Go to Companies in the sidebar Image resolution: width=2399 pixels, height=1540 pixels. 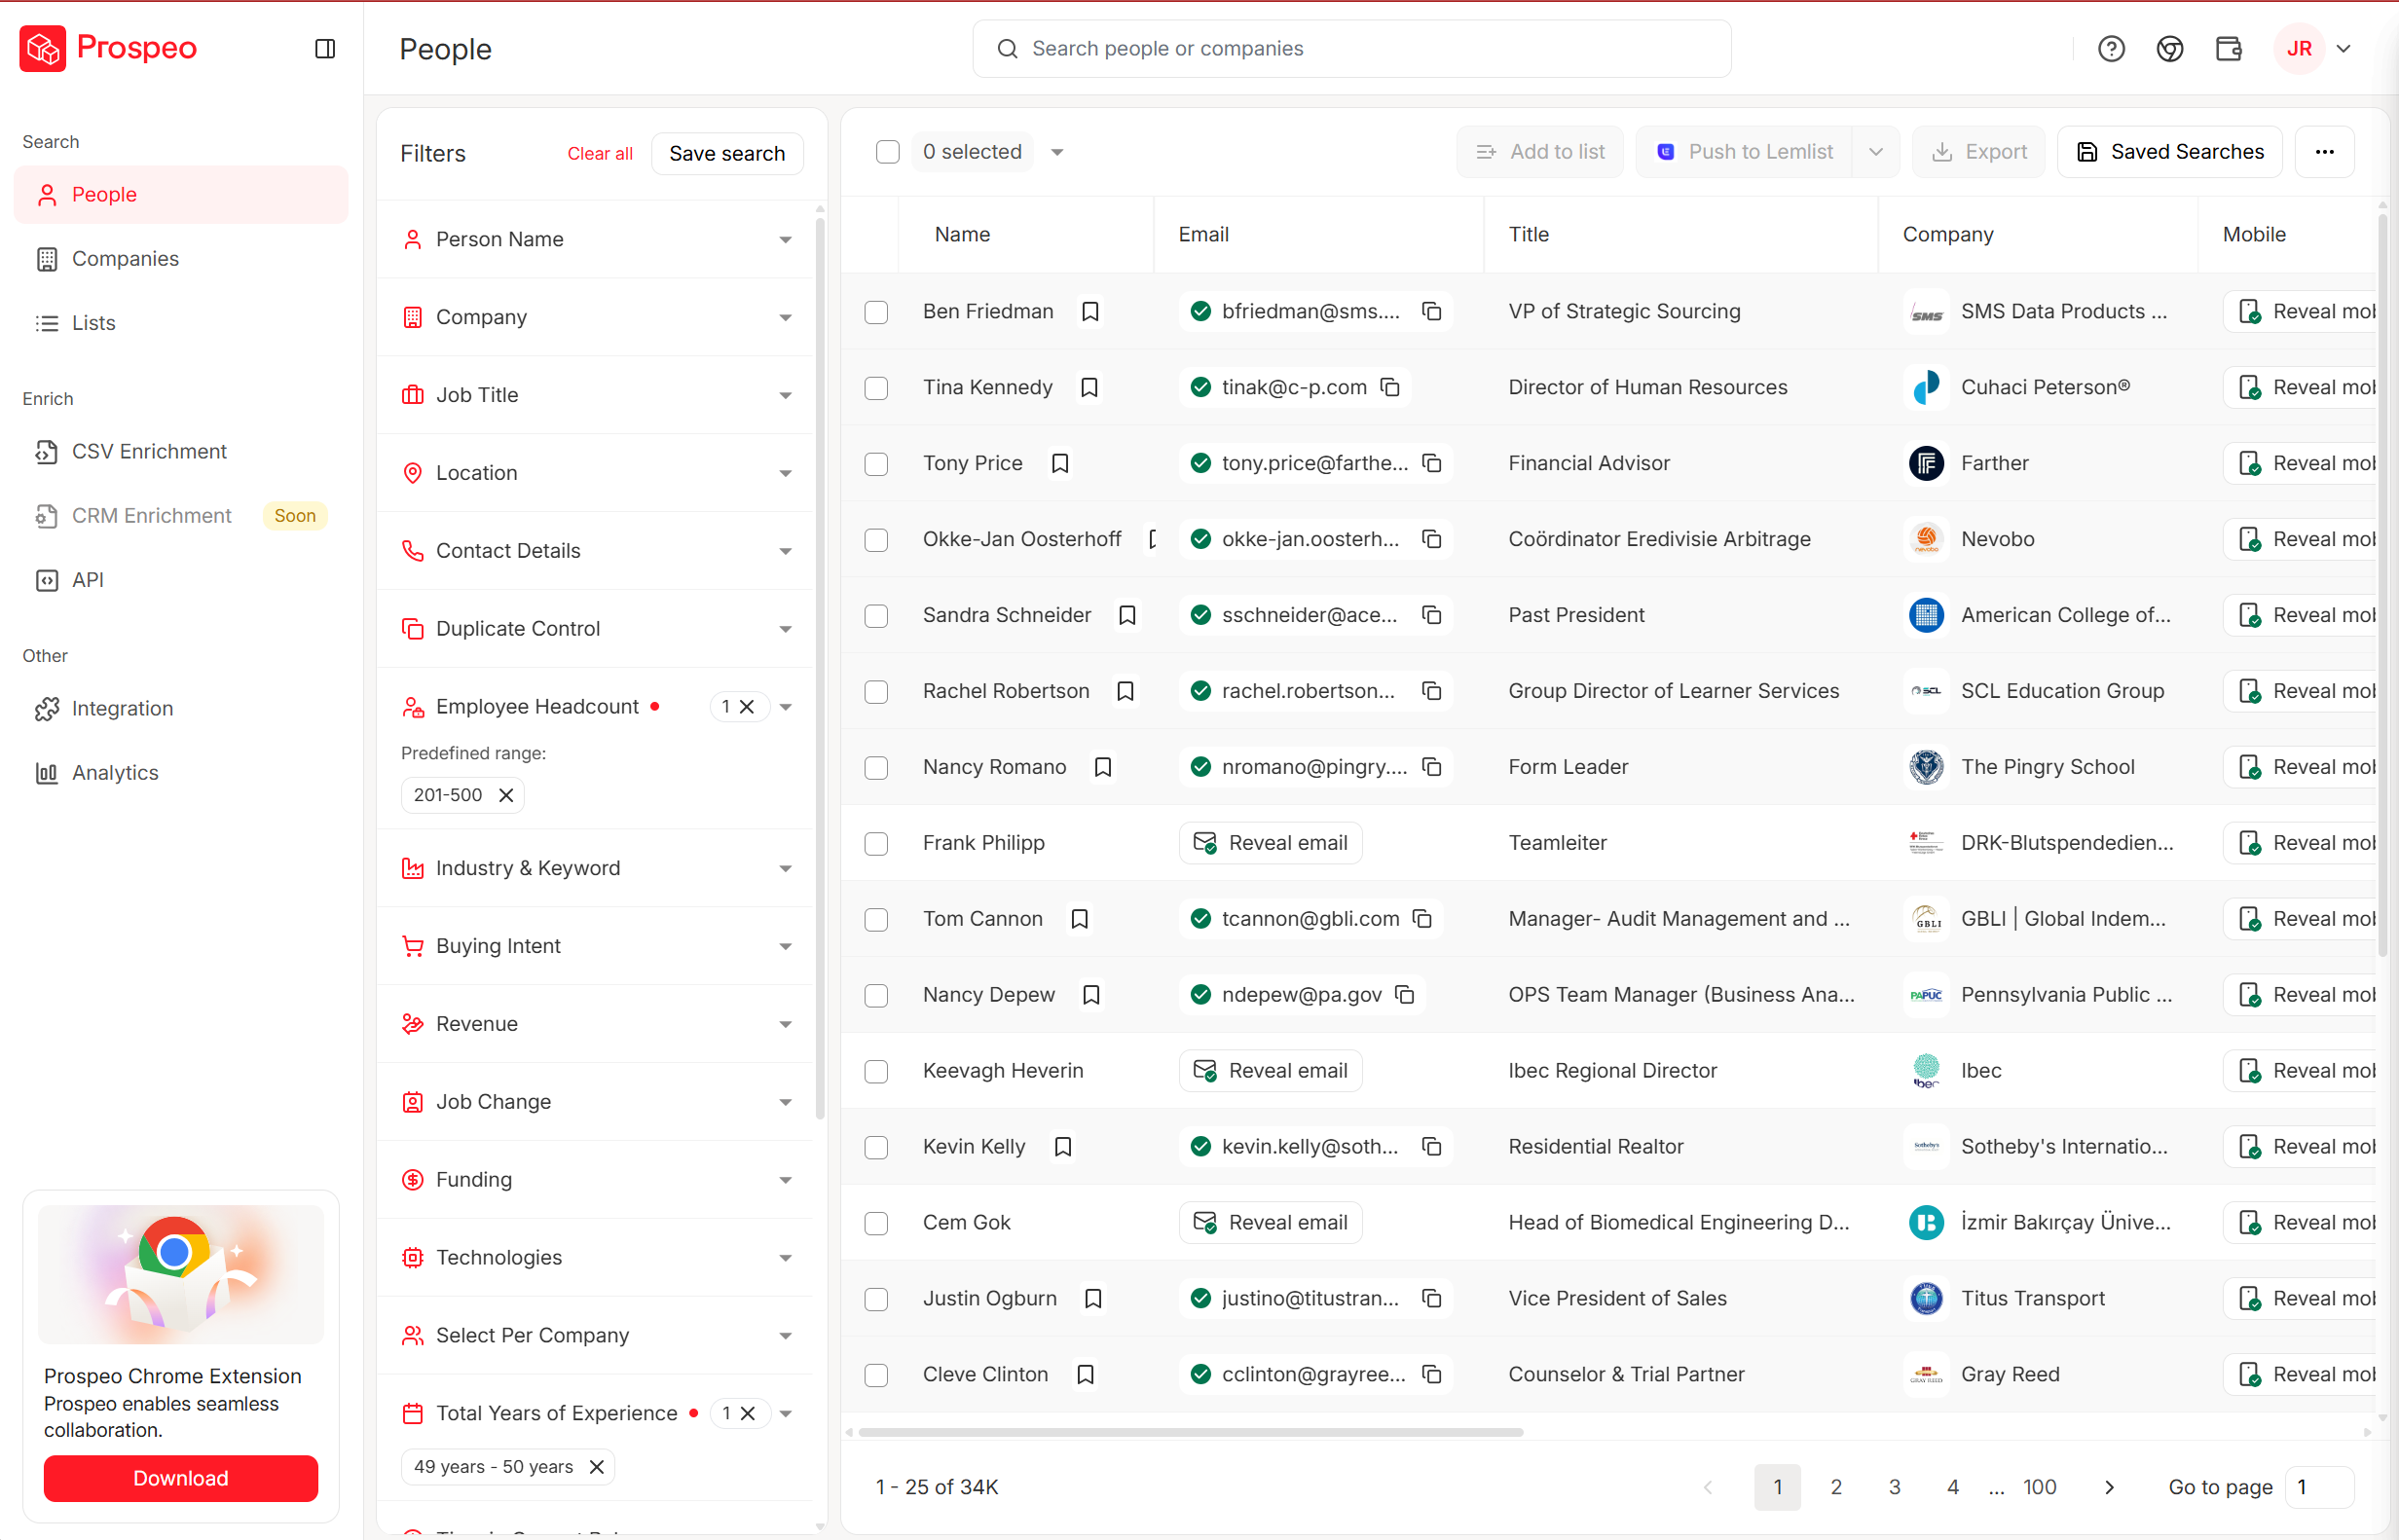pyautogui.click(x=125, y=259)
